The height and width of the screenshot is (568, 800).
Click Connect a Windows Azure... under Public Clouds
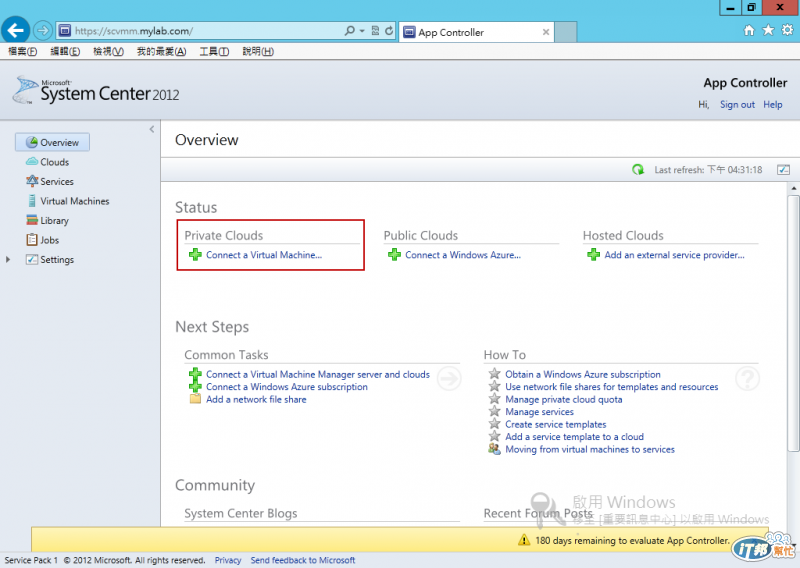click(463, 255)
